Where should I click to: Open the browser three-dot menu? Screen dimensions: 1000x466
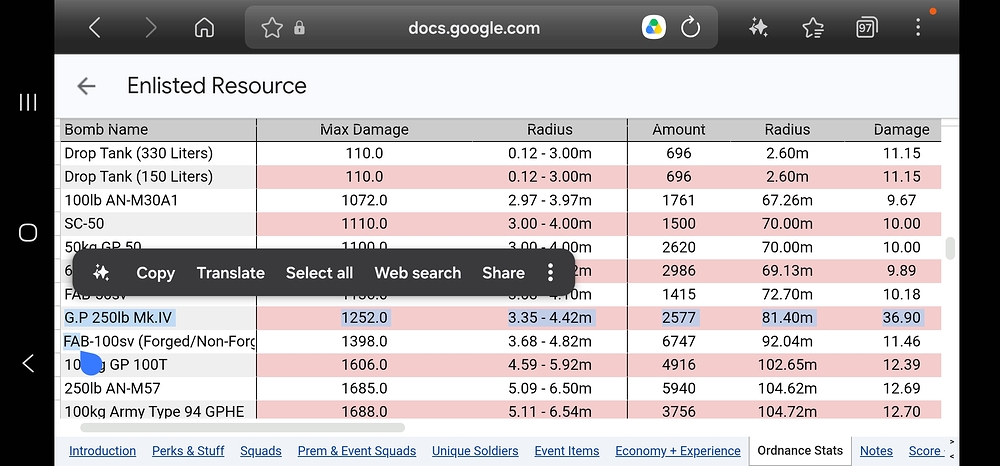pyautogui.click(x=918, y=27)
